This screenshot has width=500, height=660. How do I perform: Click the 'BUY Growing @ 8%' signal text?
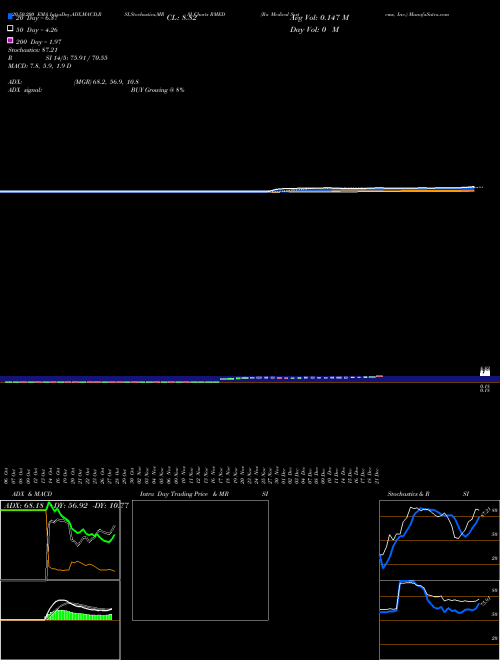click(157, 90)
